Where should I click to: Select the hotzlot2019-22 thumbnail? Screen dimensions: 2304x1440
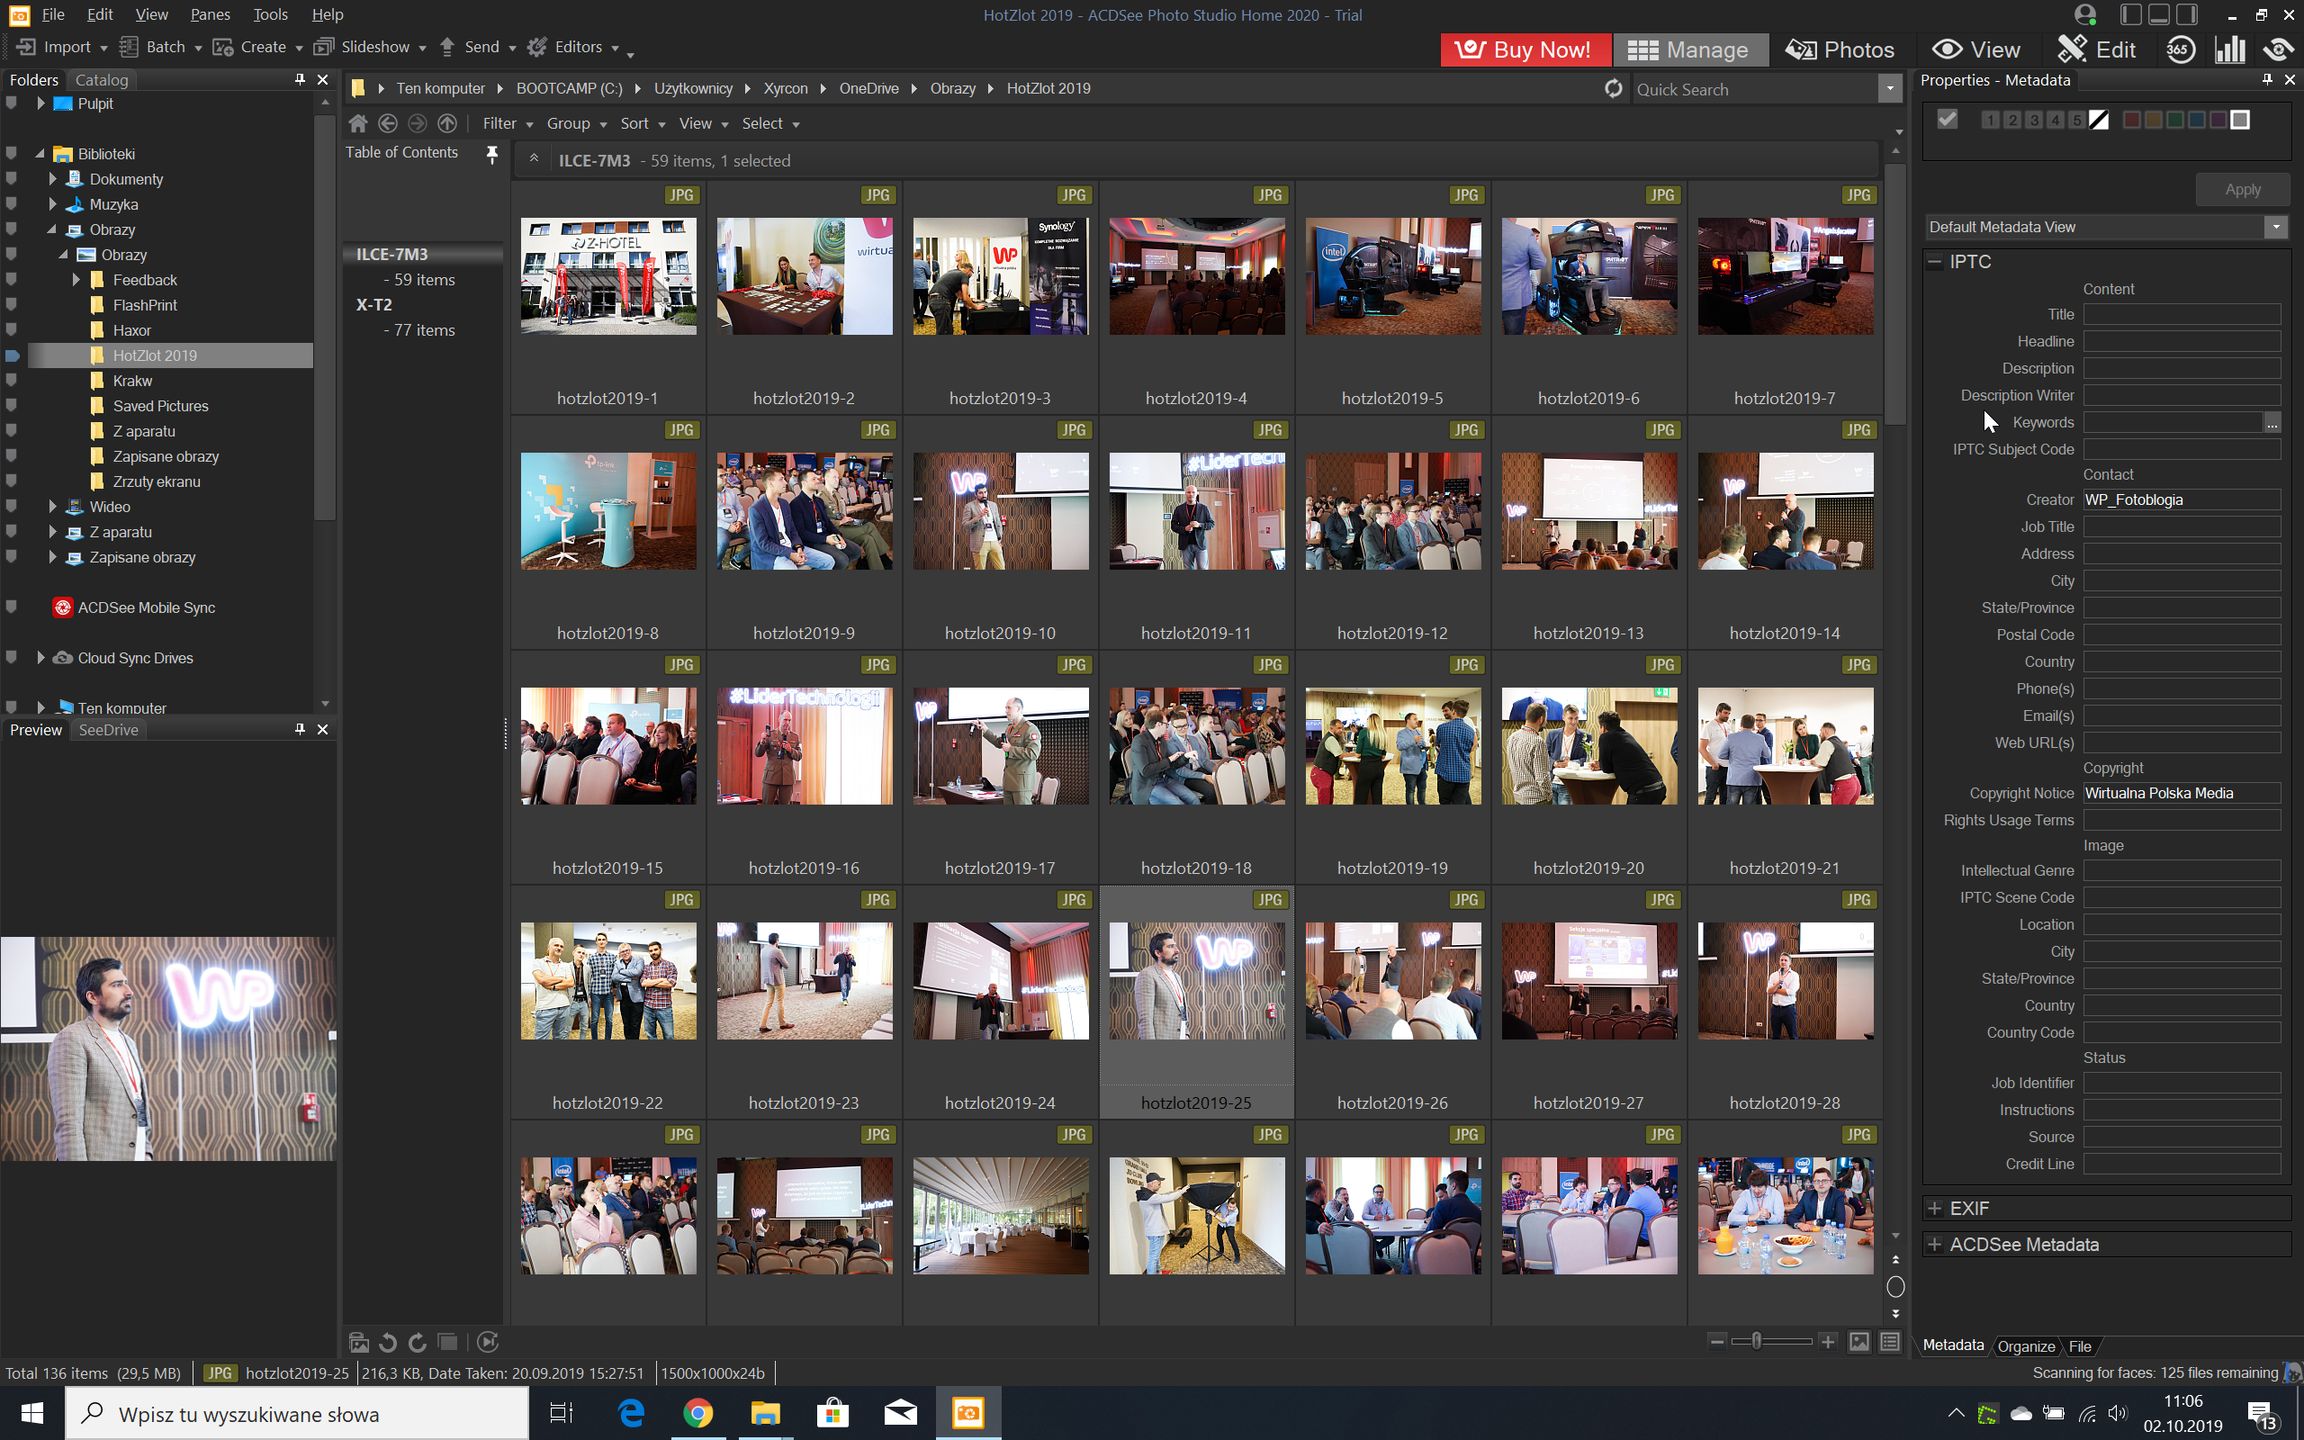click(x=608, y=982)
